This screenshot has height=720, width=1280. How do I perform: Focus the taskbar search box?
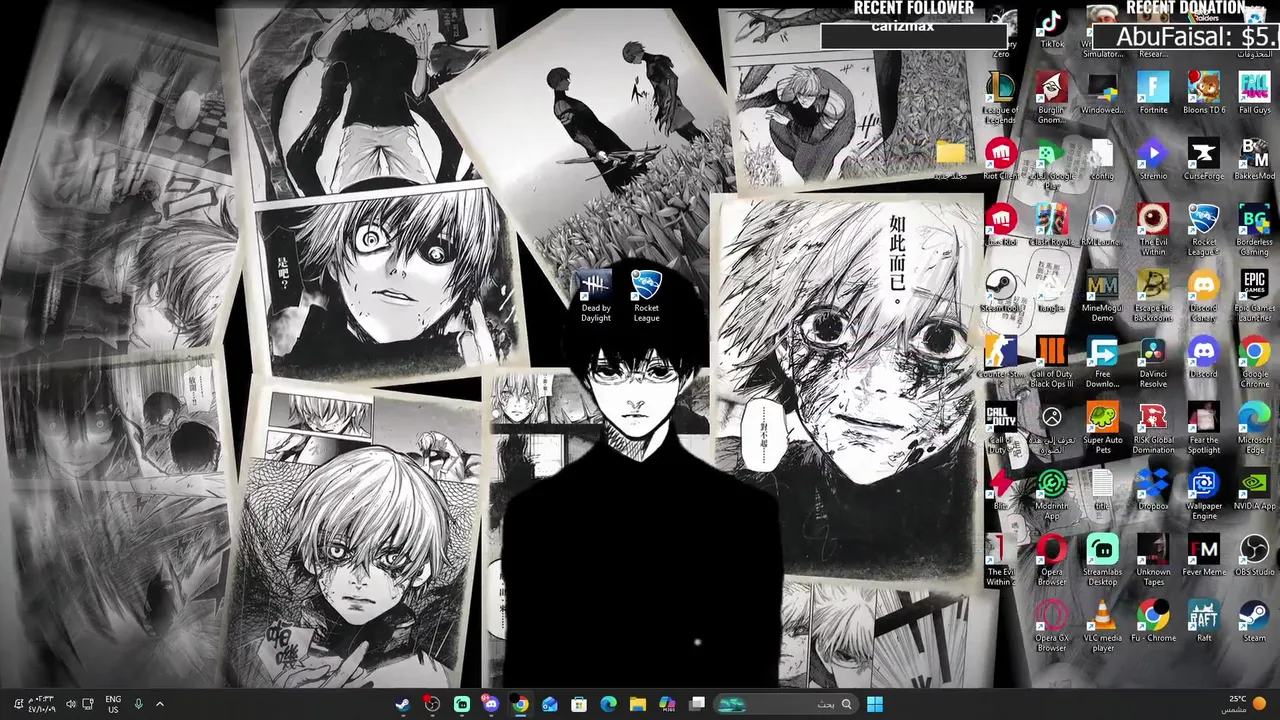pos(785,704)
